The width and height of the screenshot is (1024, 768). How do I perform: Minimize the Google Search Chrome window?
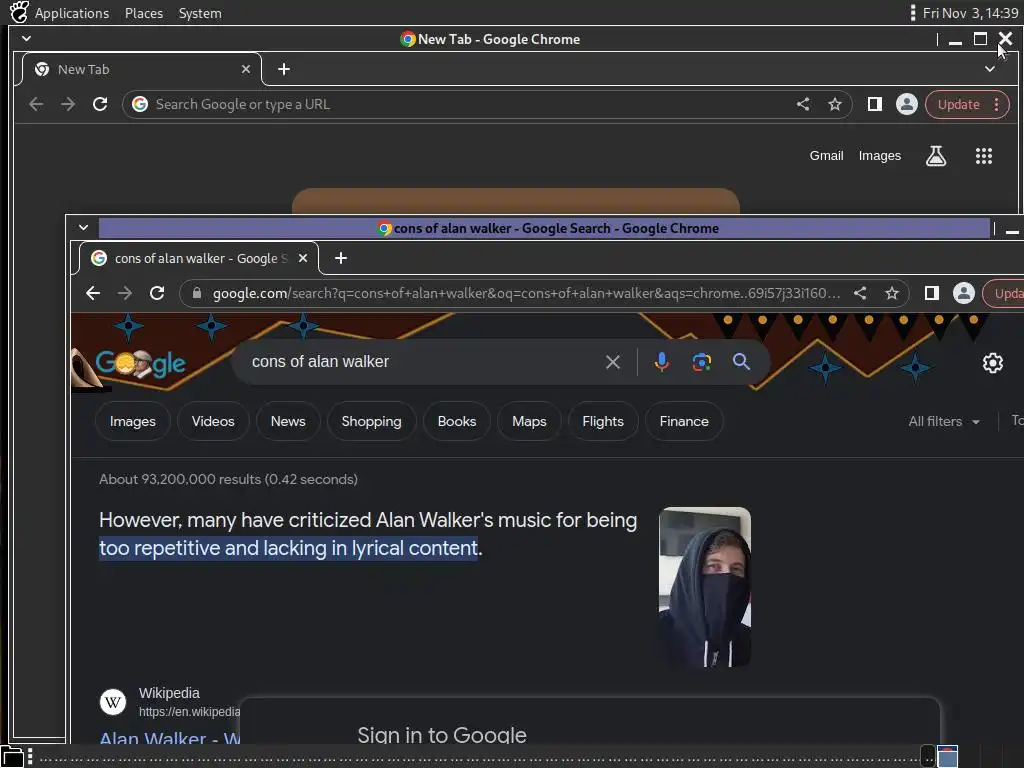[x=1012, y=229]
